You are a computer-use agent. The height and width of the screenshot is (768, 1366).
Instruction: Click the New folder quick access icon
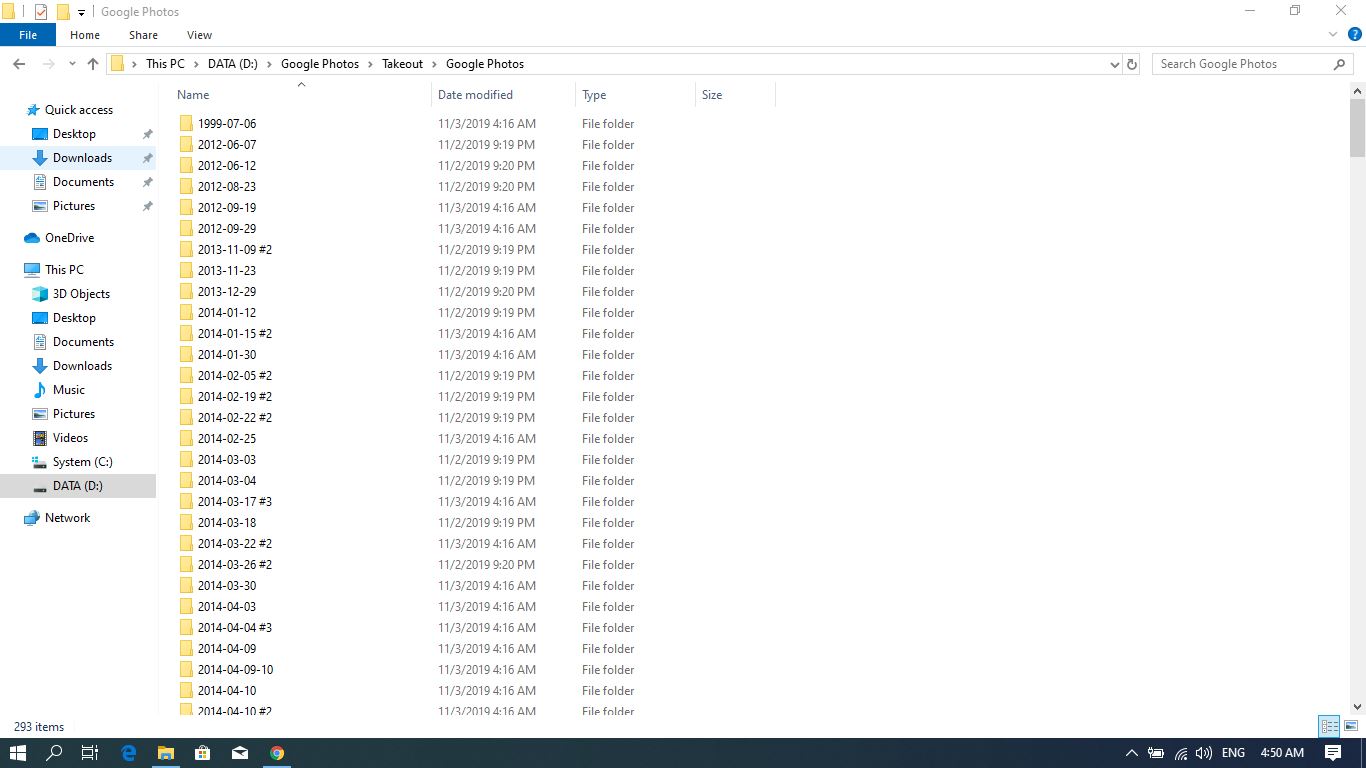[62, 12]
